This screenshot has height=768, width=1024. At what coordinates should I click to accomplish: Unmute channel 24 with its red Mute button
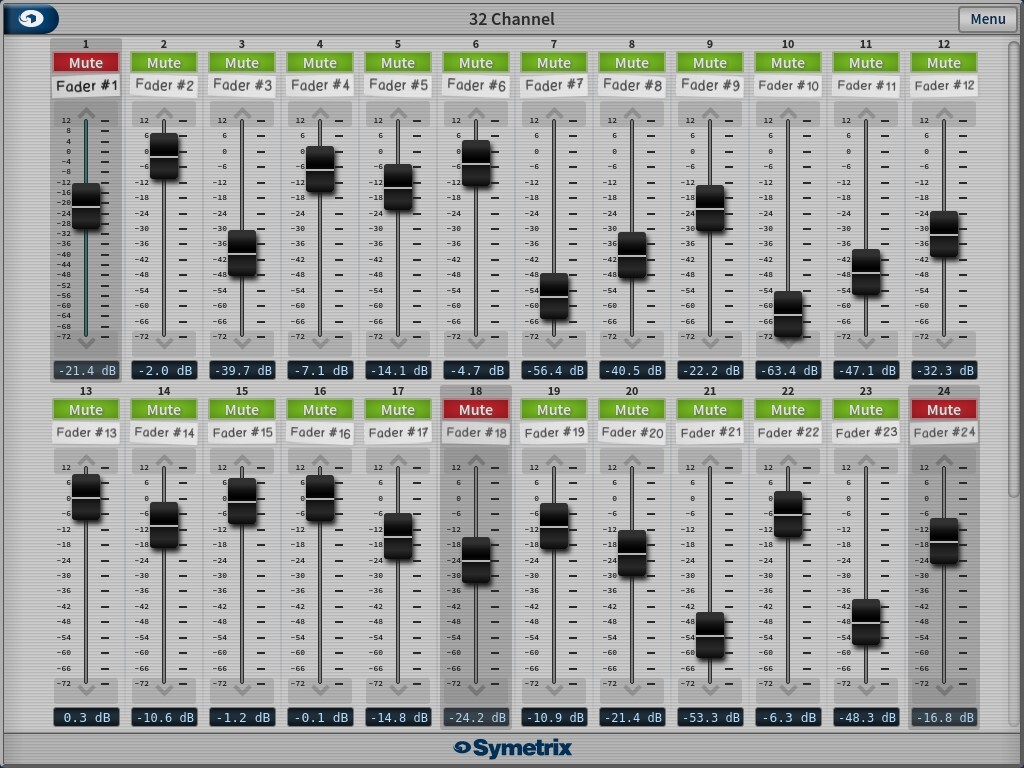[x=944, y=410]
